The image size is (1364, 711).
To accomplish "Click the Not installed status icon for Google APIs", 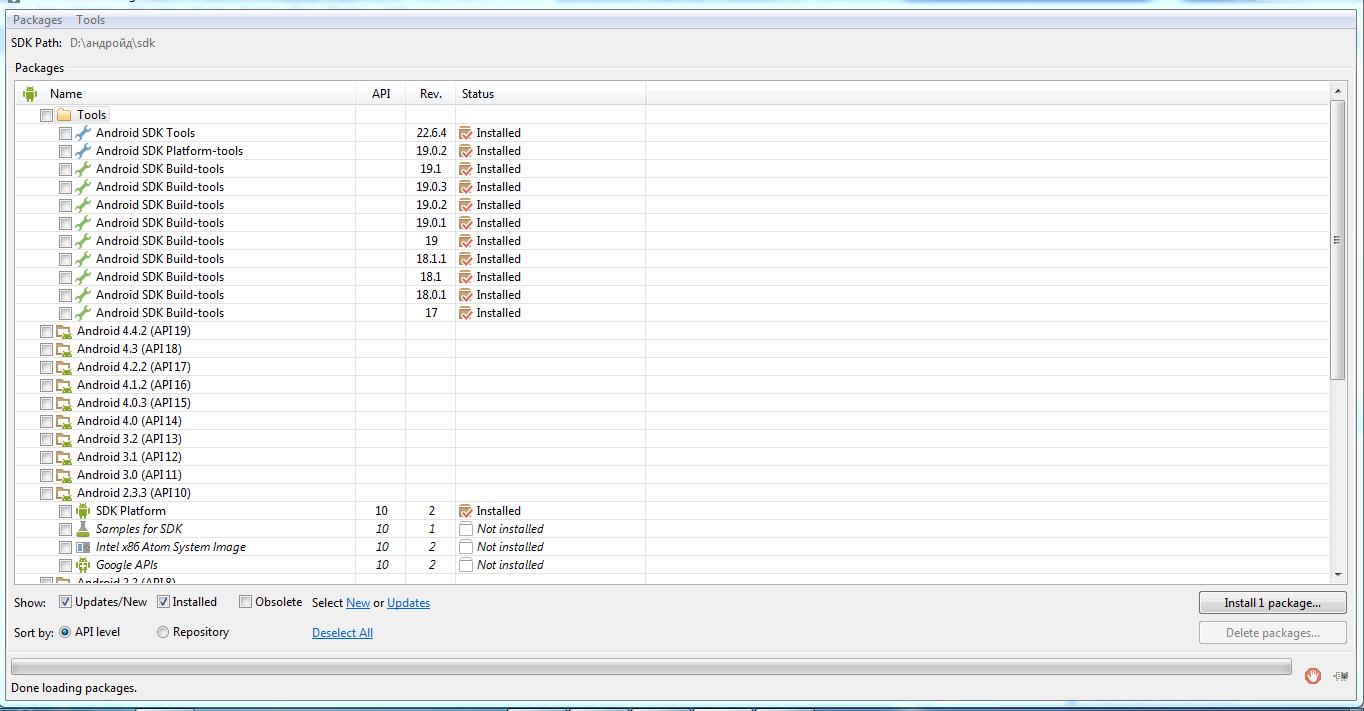I will (465, 565).
